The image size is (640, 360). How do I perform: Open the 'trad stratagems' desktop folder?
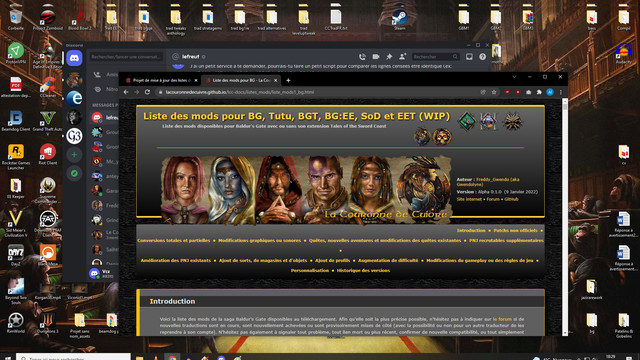click(208, 18)
